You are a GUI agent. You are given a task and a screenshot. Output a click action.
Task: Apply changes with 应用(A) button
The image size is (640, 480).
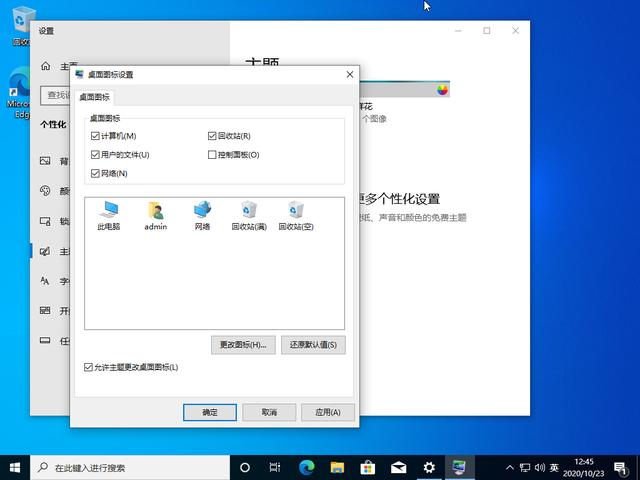(x=328, y=412)
